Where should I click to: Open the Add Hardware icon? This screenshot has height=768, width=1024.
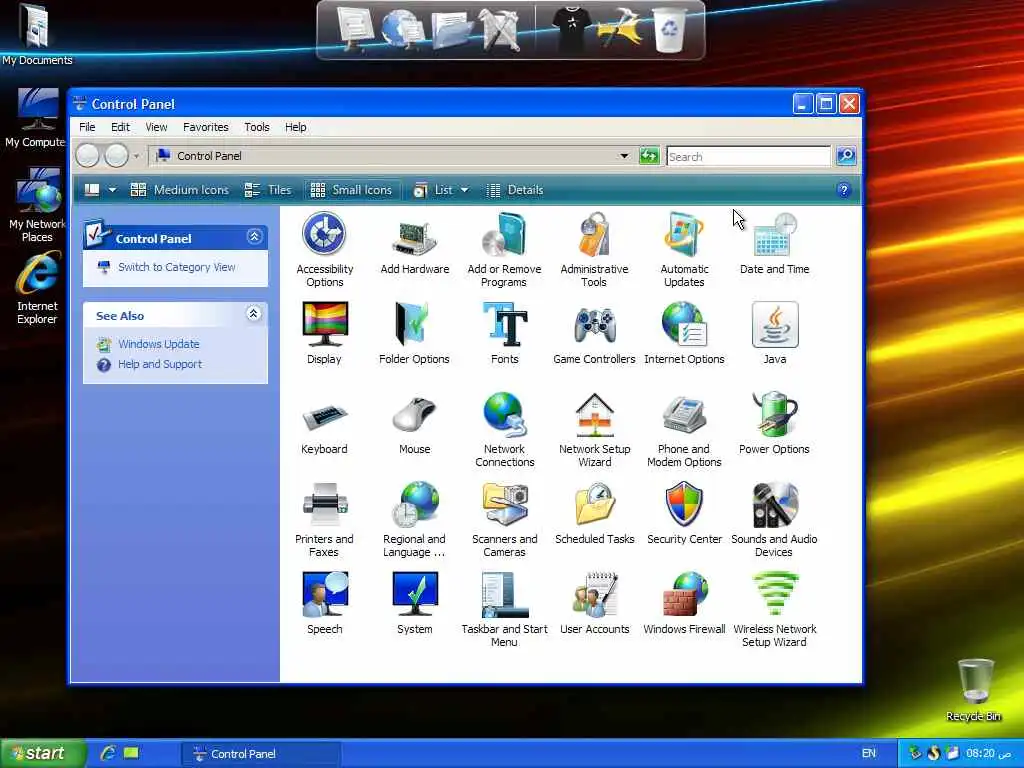415,244
